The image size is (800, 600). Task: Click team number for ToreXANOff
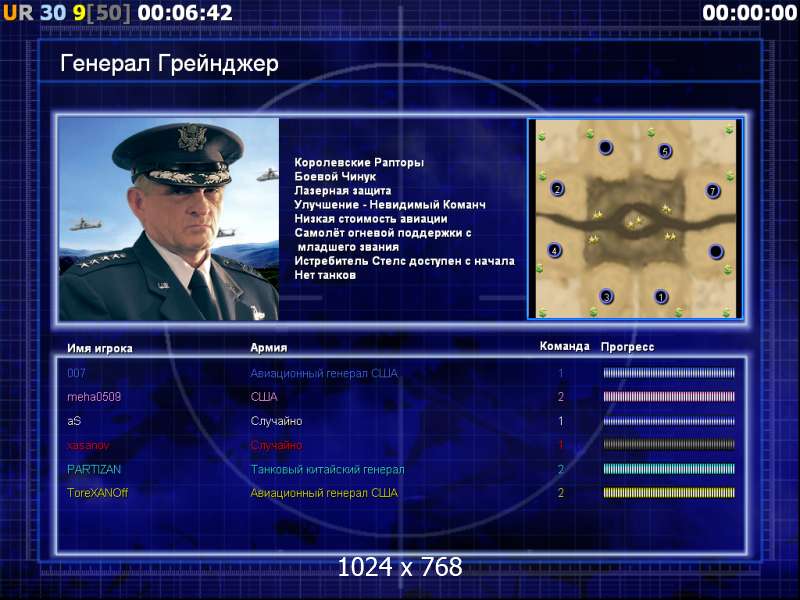[x=561, y=493]
